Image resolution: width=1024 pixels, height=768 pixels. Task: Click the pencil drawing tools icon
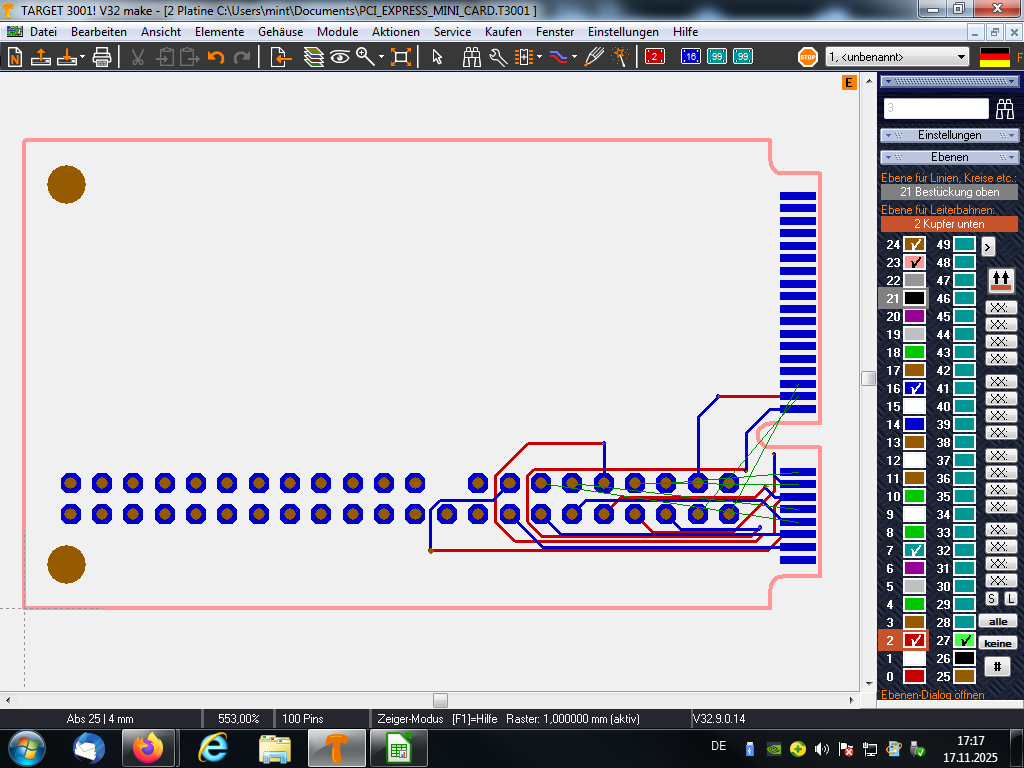click(x=594, y=57)
